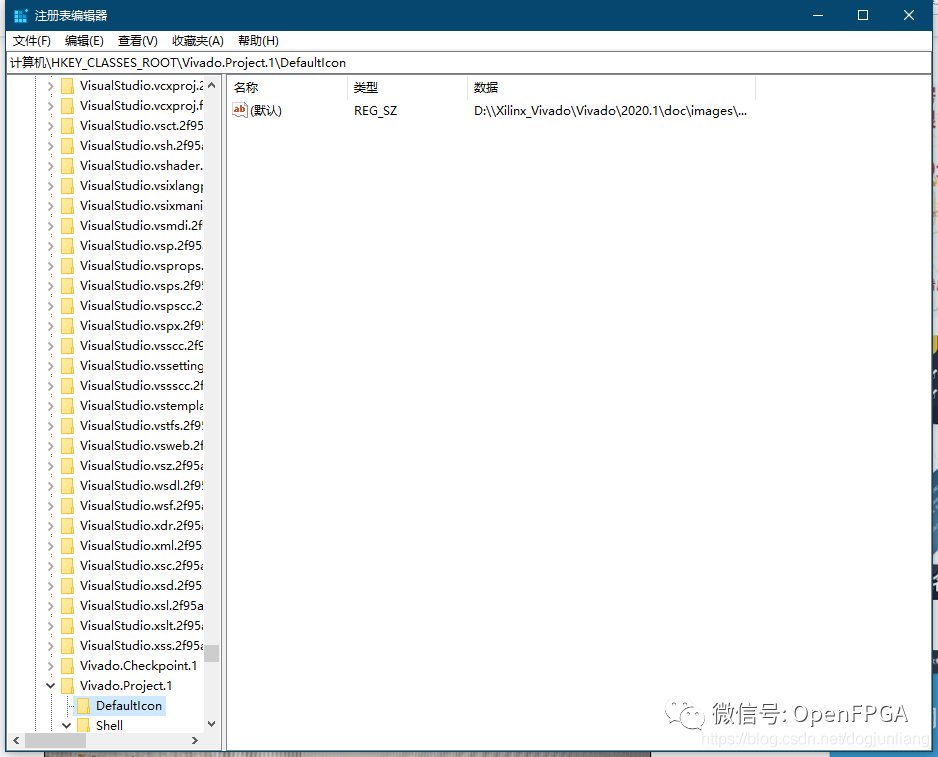This screenshot has width=938, height=757.
Task: Select the VisualStudio.vsz folder icon
Action: pyautogui.click(x=68, y=466)
